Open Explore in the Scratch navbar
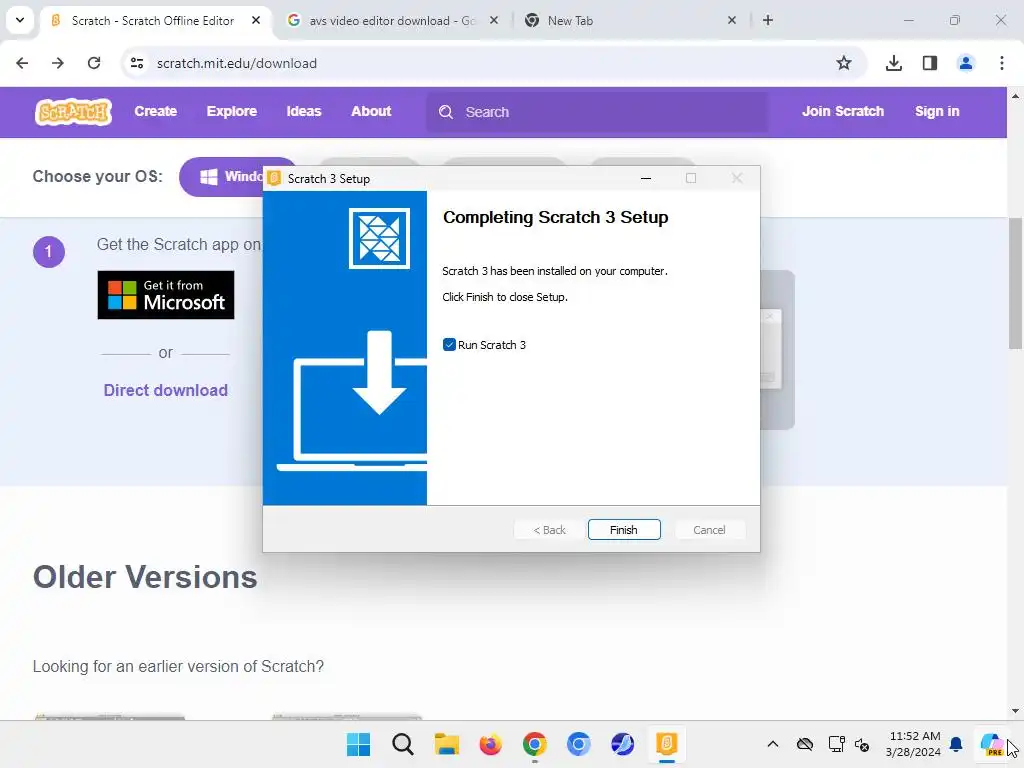Screen dimensions: 1024x768 (232, 112)
